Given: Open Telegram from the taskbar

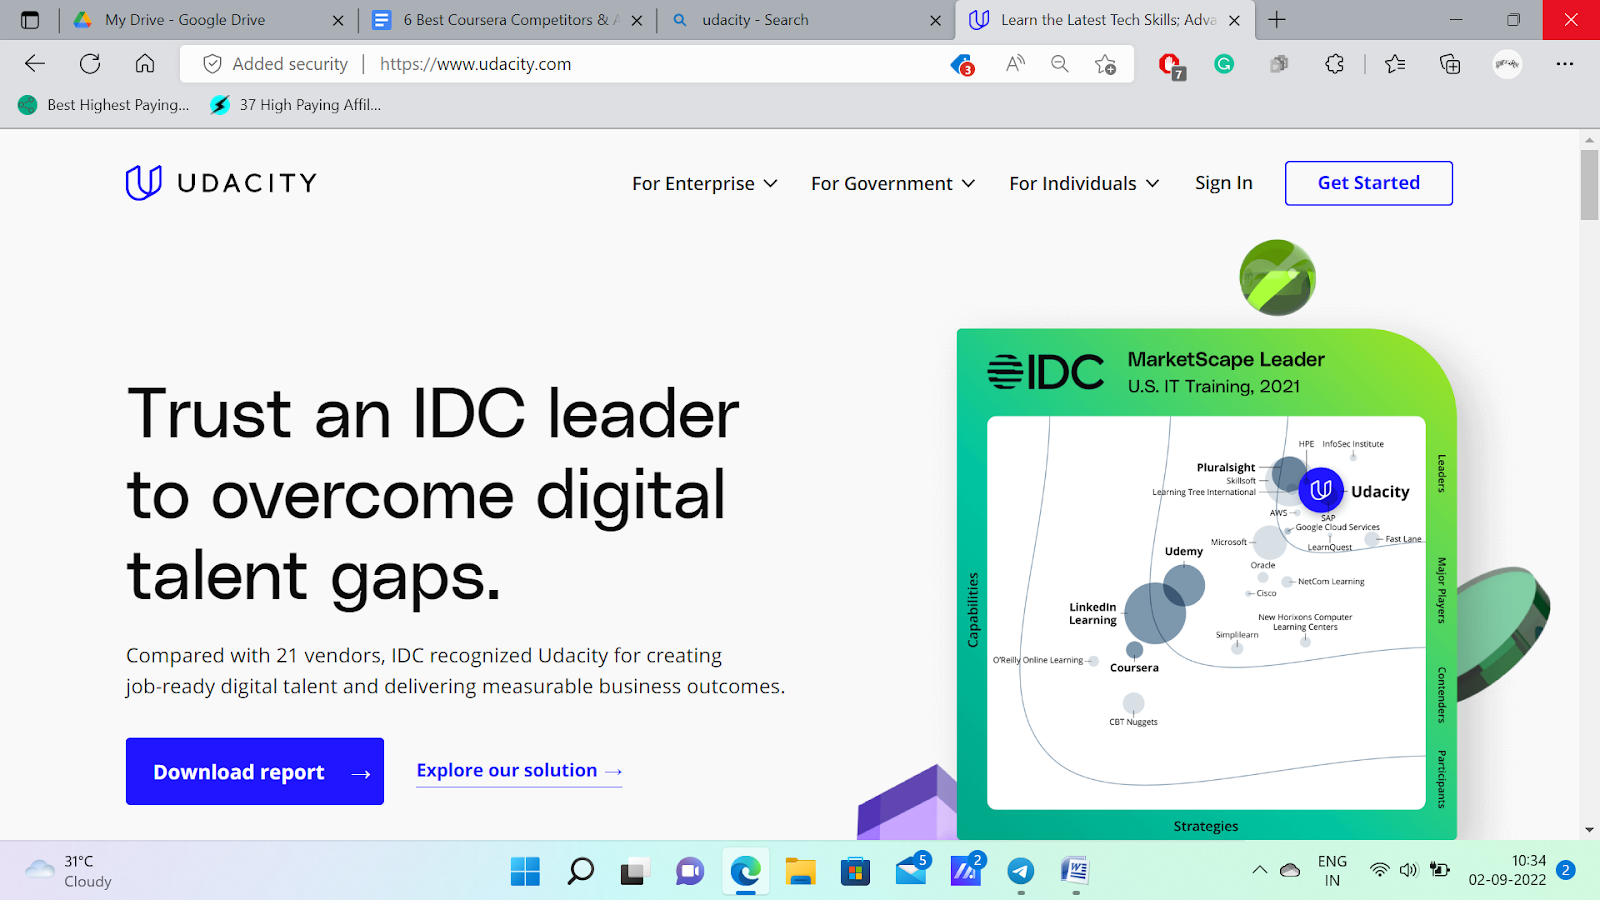Looking at the screenshot, I should click(x=1020, y=871).
